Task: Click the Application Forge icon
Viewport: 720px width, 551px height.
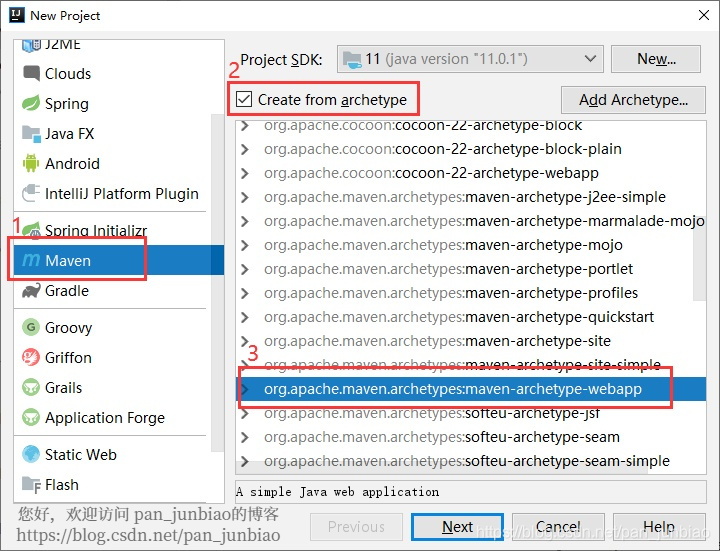Action: [x=31, y=417]
